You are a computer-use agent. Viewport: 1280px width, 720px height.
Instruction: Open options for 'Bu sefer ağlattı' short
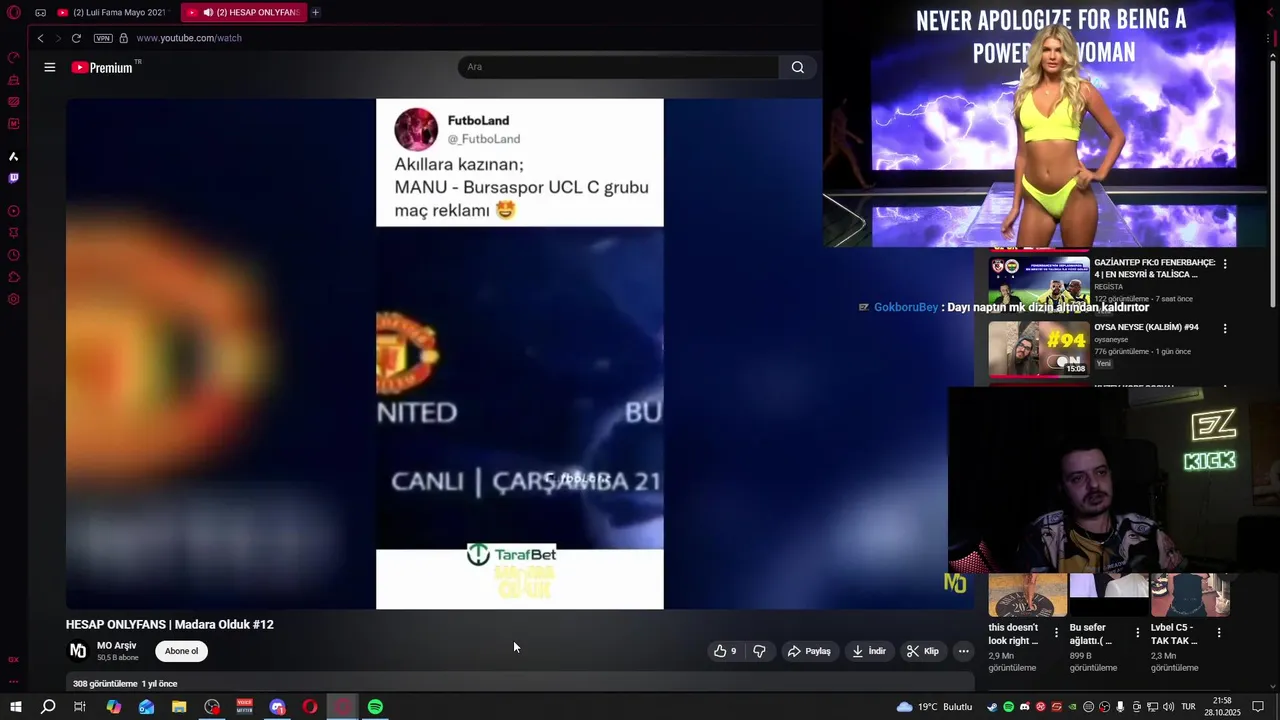[x=1137, y=633]
